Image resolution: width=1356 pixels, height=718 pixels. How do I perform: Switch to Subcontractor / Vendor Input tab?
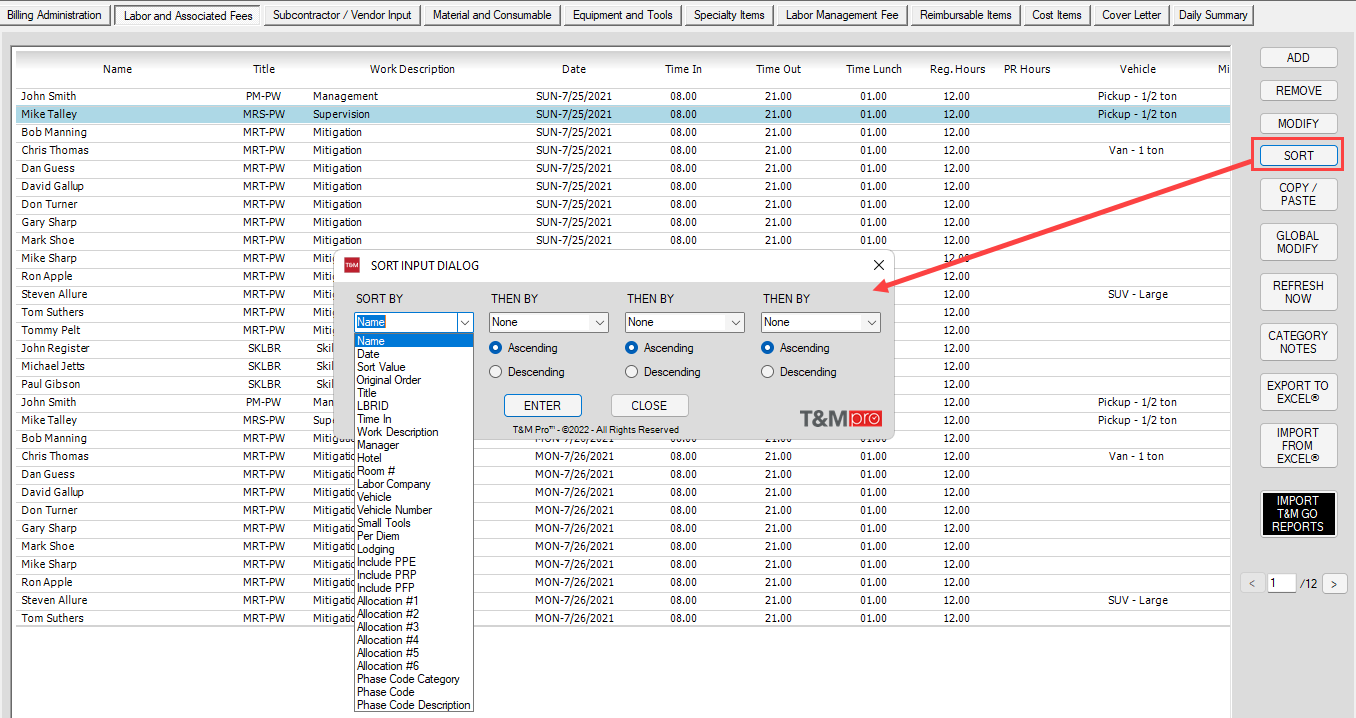[x=342, y=15]
